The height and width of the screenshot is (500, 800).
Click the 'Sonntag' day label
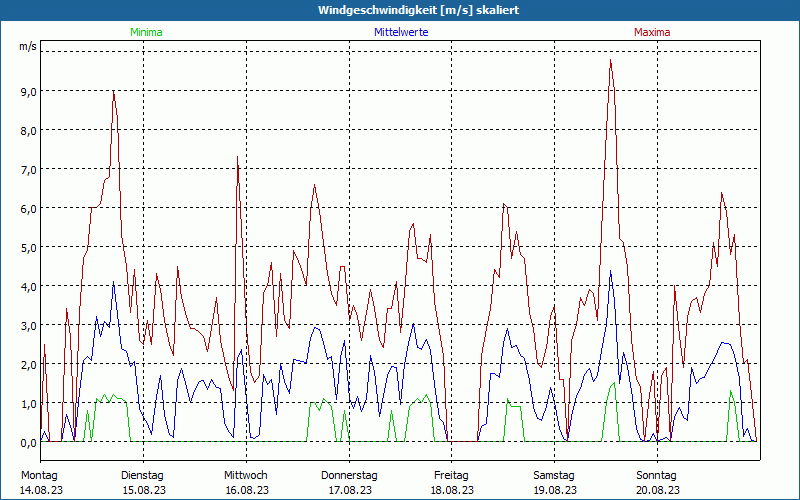point(657,476)
